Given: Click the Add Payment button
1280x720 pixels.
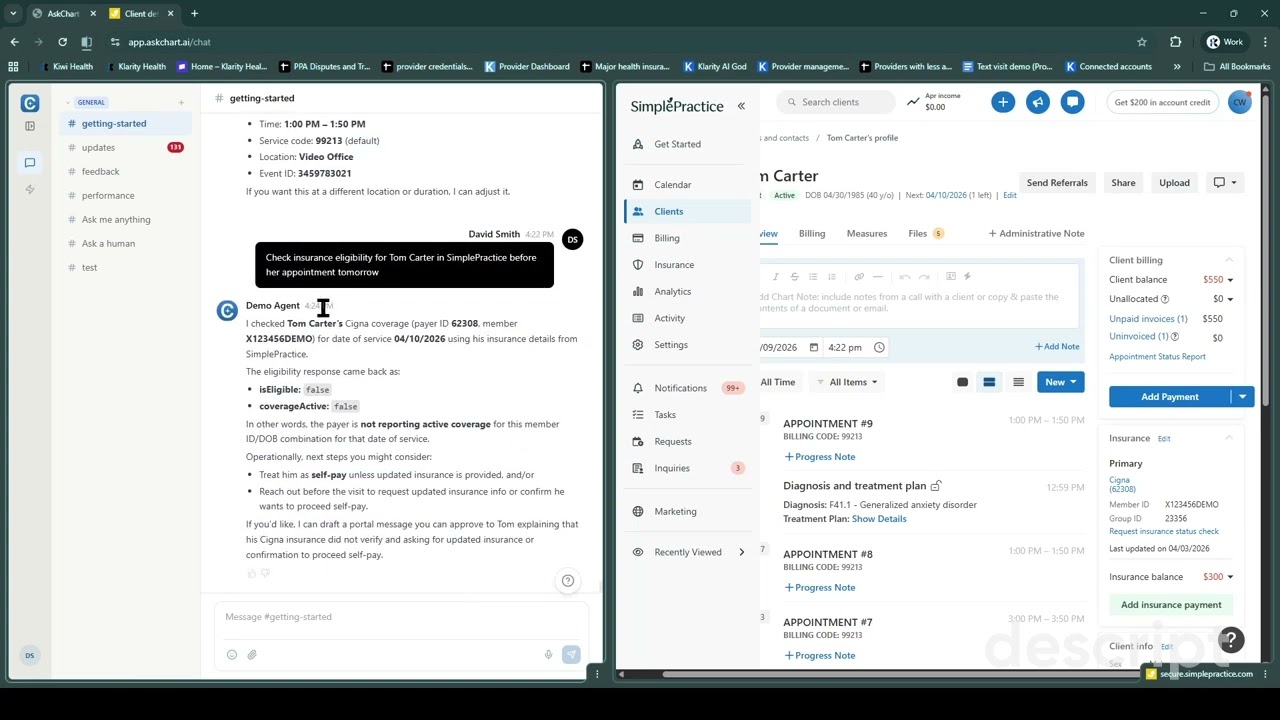Looking at the screenshot, I should click(1170, 397).
